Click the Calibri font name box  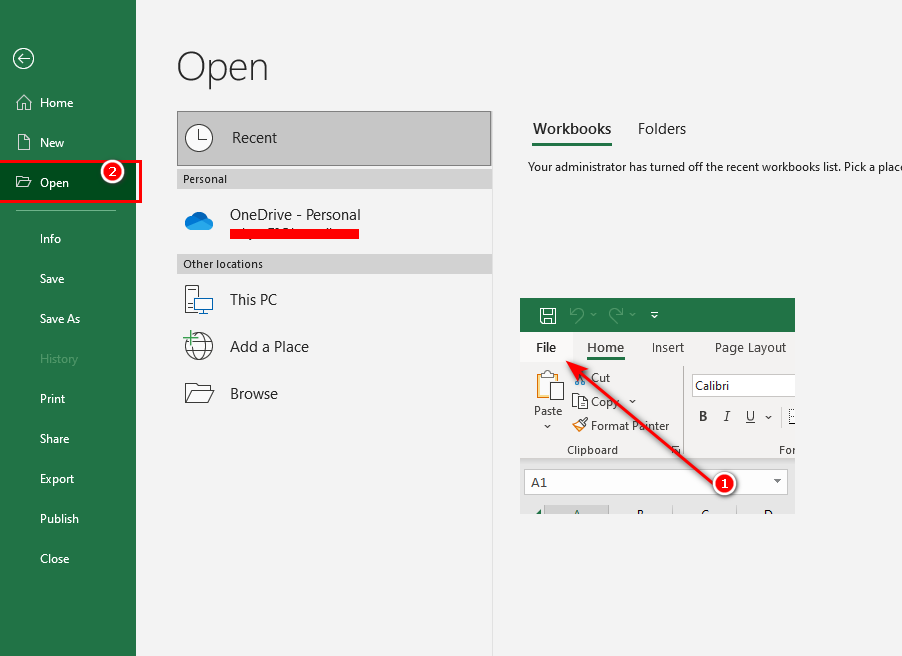click(742, 386)
